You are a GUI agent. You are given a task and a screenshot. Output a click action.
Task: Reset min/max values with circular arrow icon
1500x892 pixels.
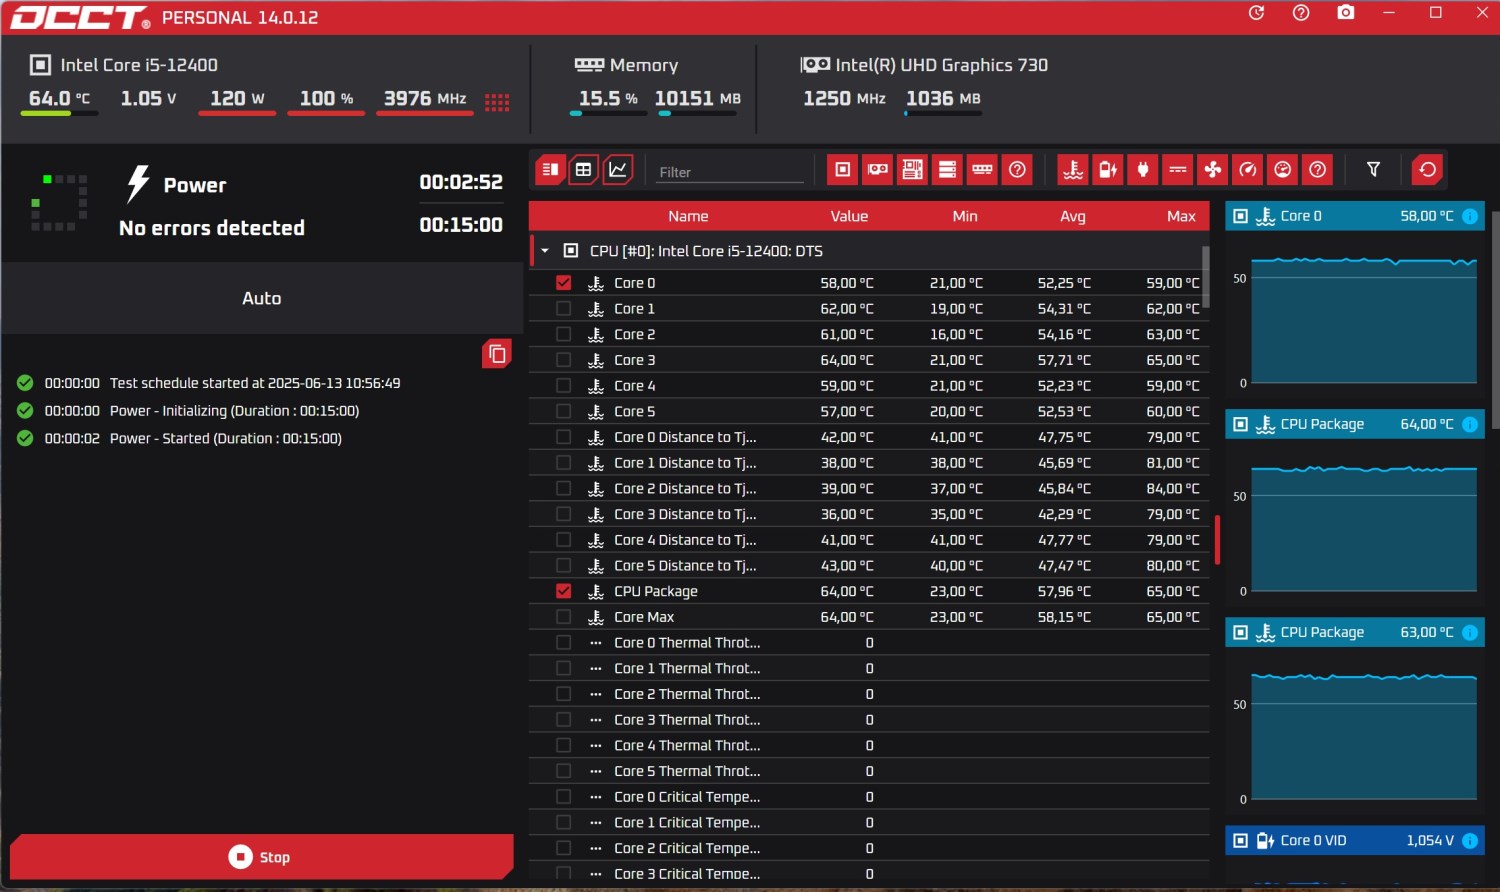click(x=1427, y=170)
